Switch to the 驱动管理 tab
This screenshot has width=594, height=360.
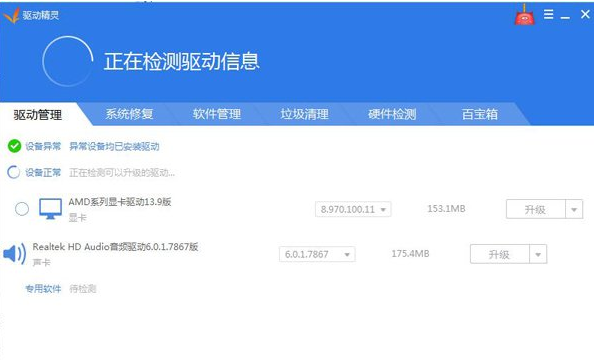pos(38,115)
